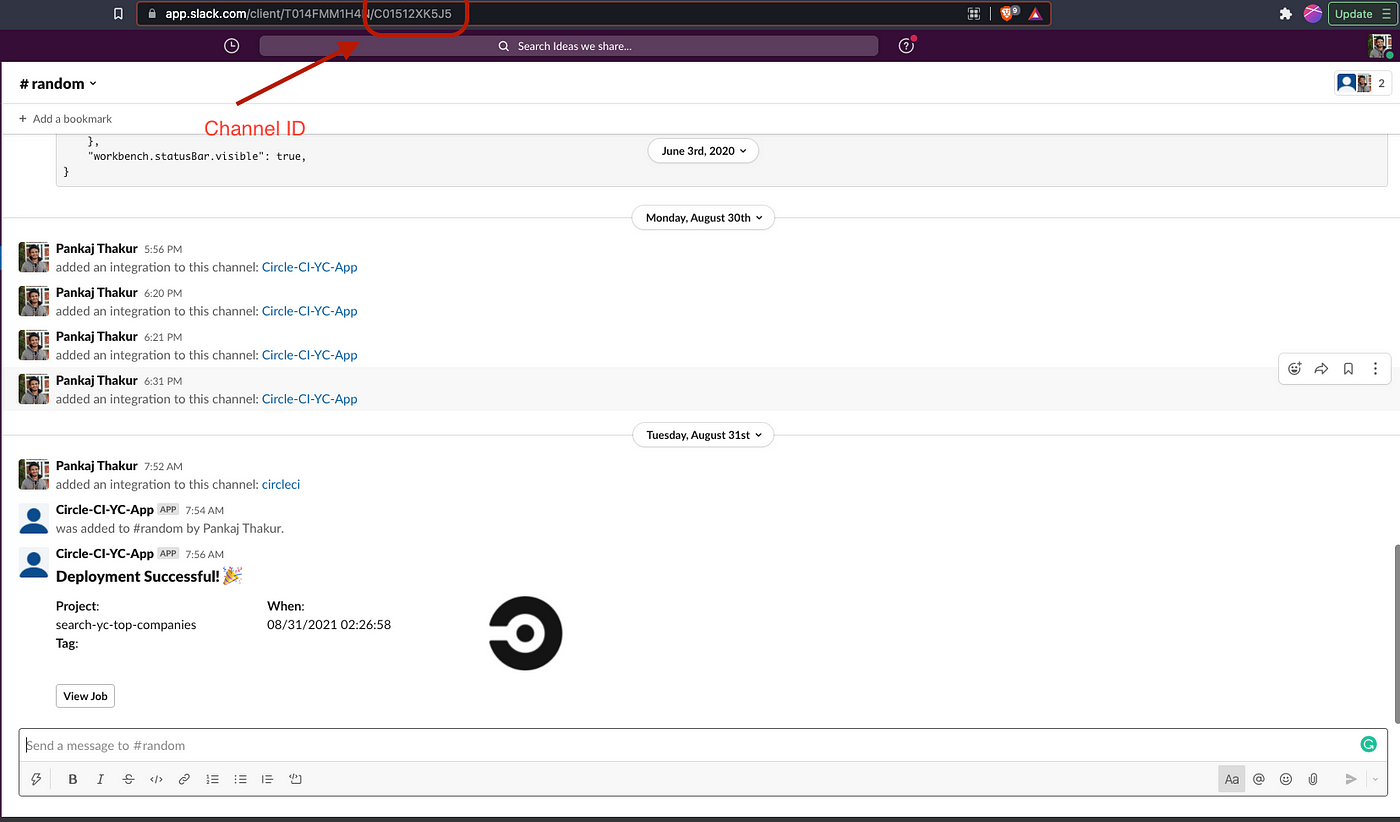Add a reaction to the 6:31 PM message
Viewport: 1400px width, 822px height.
pos(1294,368)
